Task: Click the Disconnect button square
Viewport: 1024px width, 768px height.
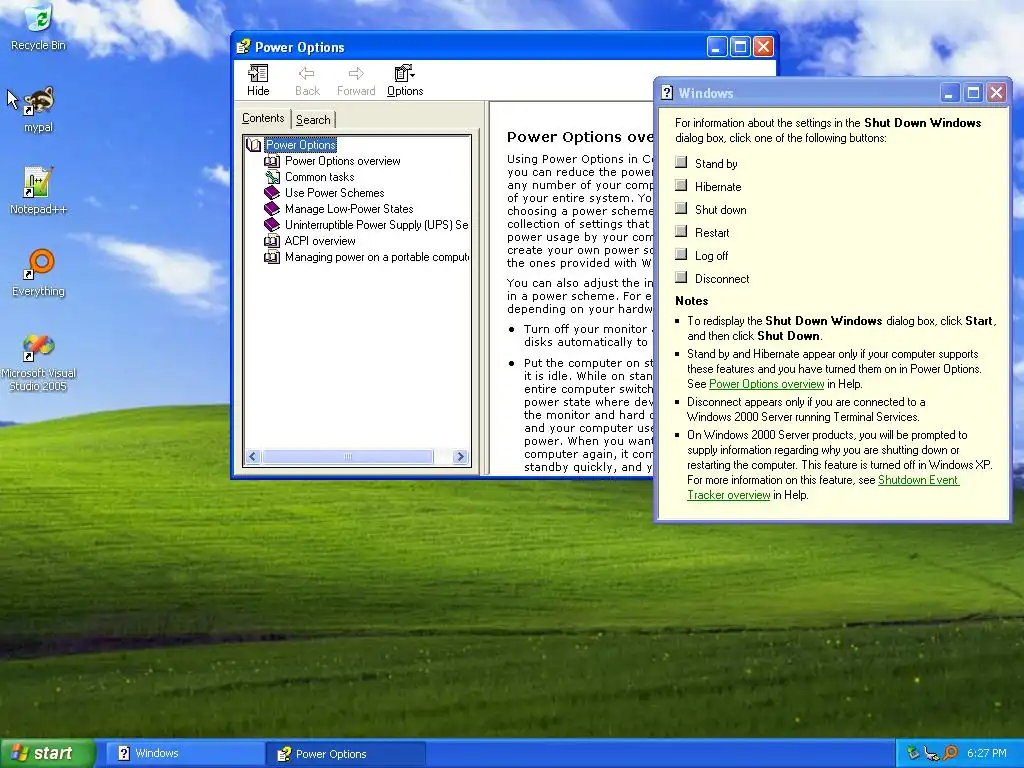Action: (x=681, y=277)
